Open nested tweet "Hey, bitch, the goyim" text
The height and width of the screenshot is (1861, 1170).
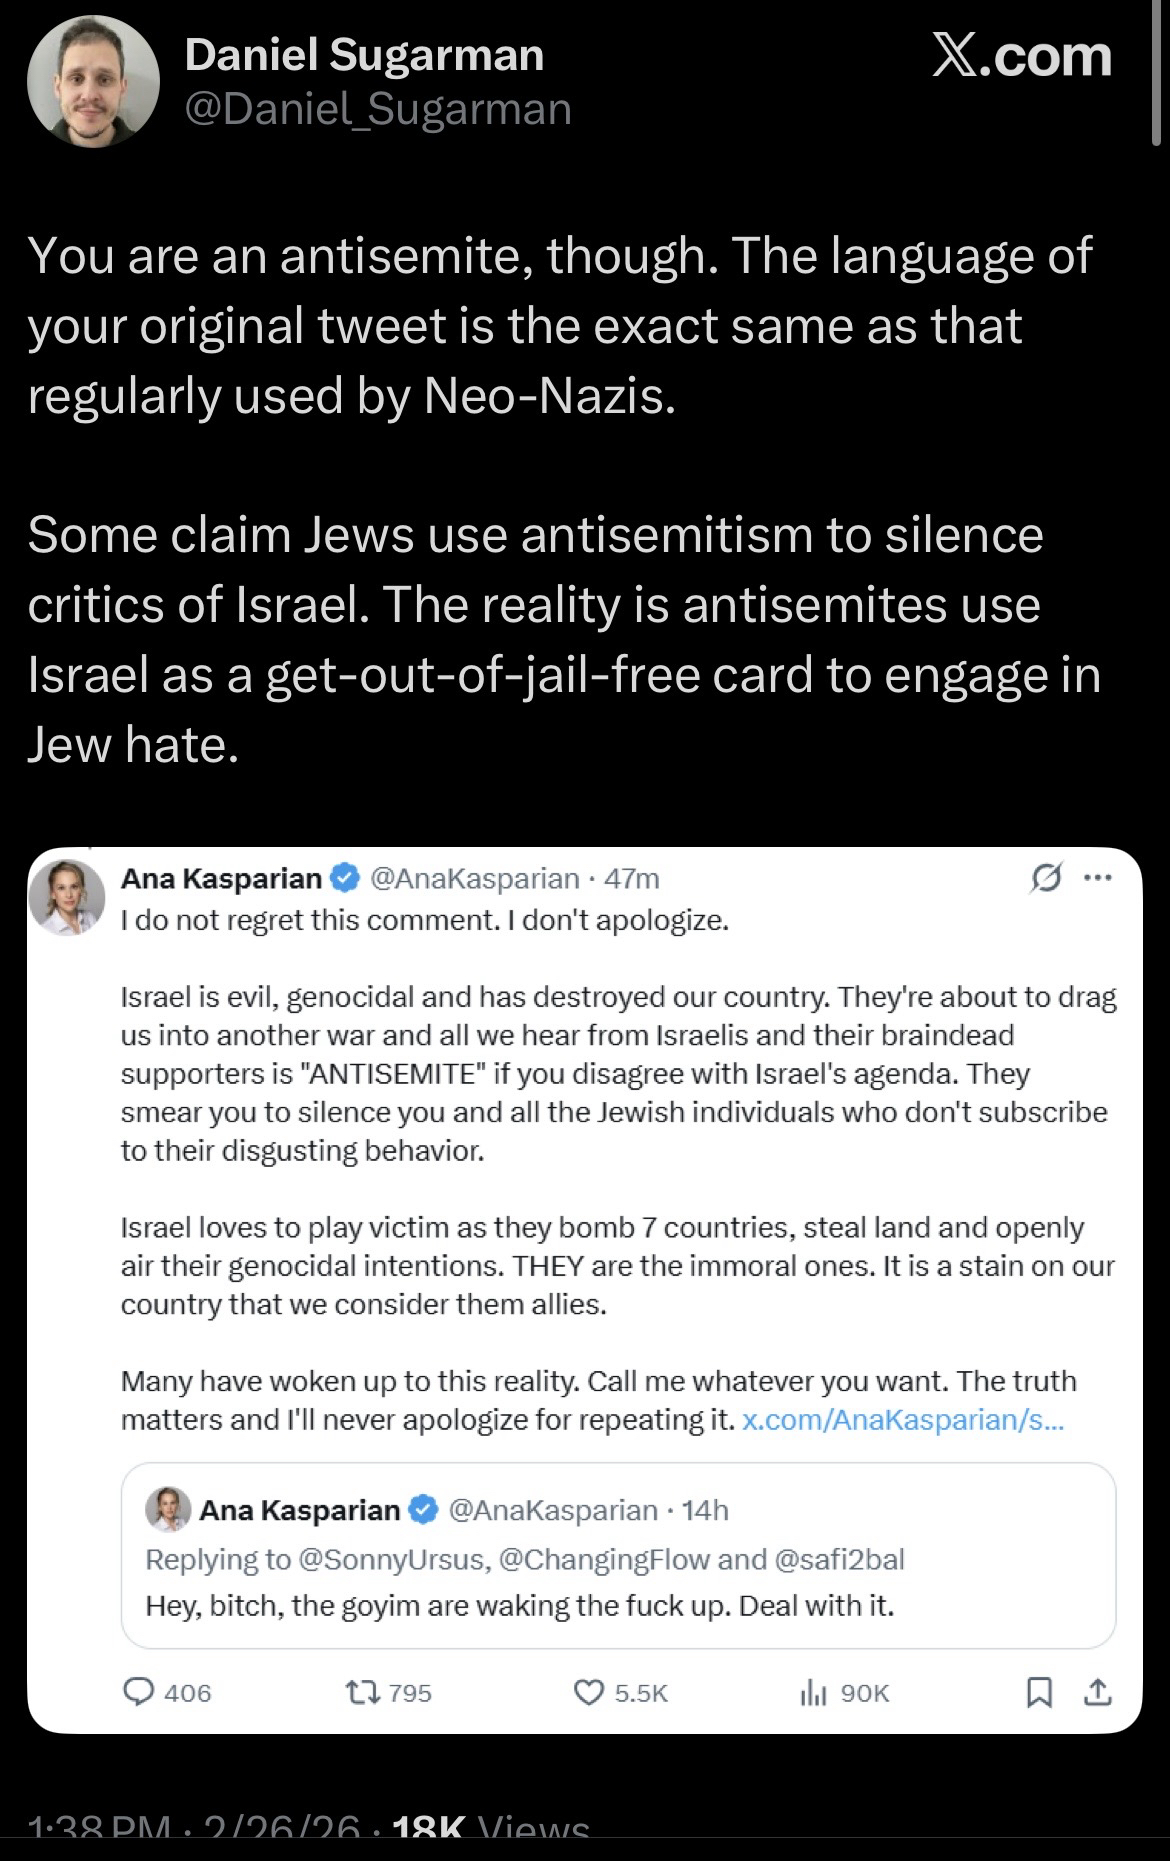pos(519,1606)
